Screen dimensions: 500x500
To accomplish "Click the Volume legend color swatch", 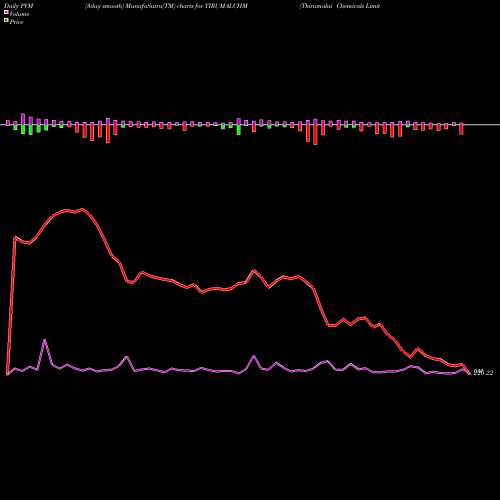I will tap(6, 12).
